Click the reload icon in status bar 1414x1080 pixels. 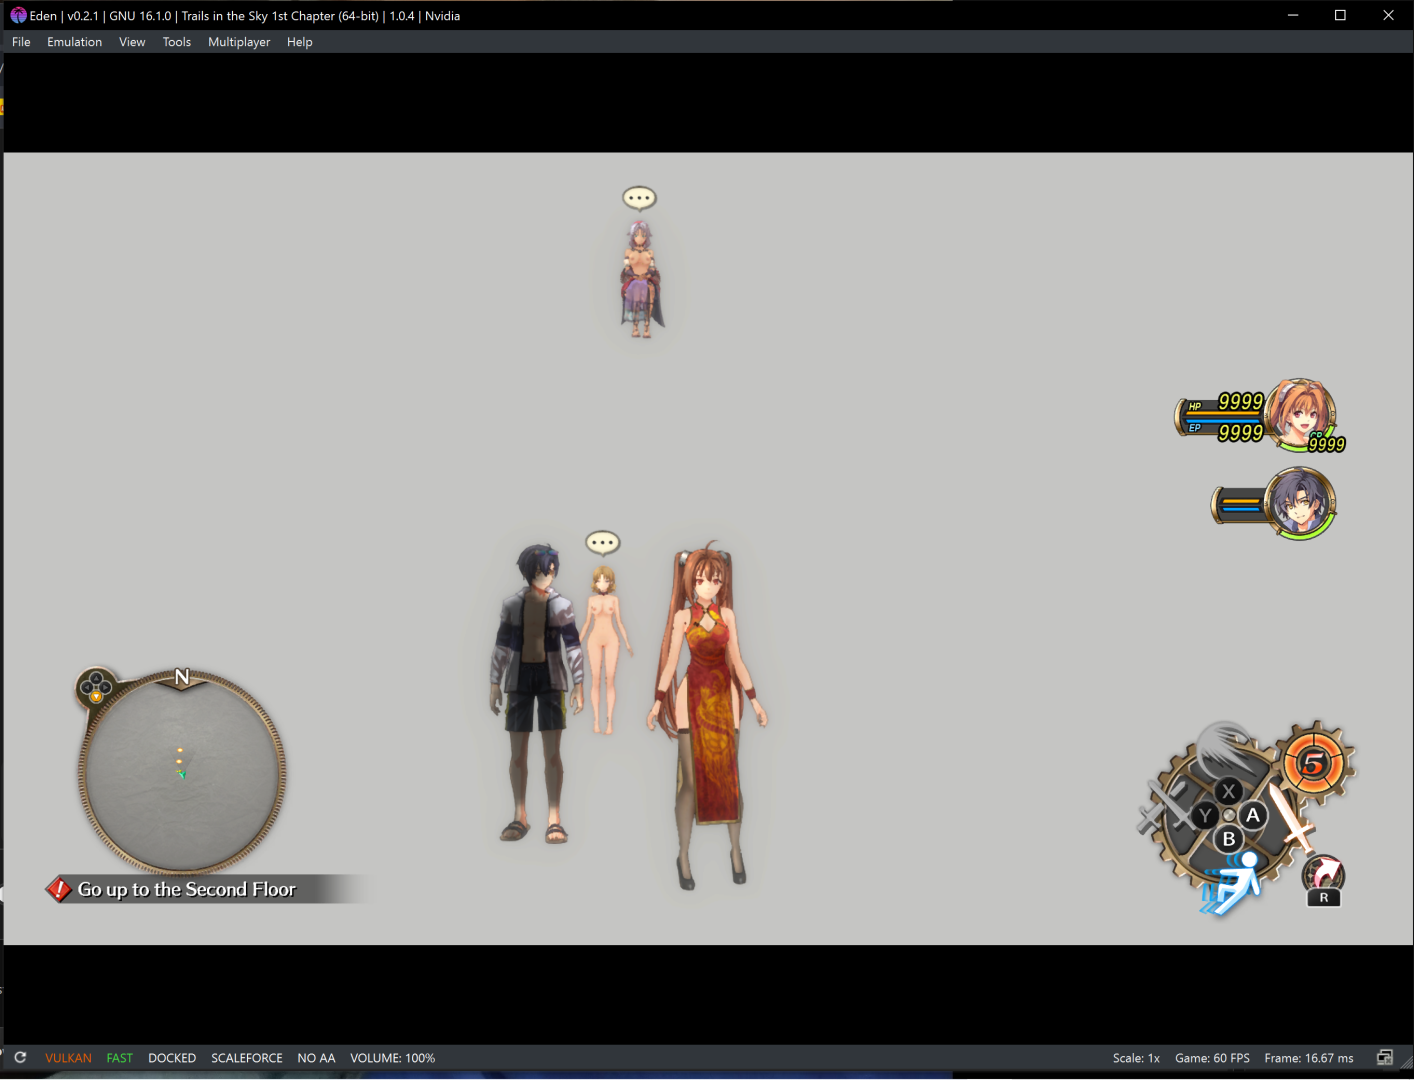(20, 1057)
